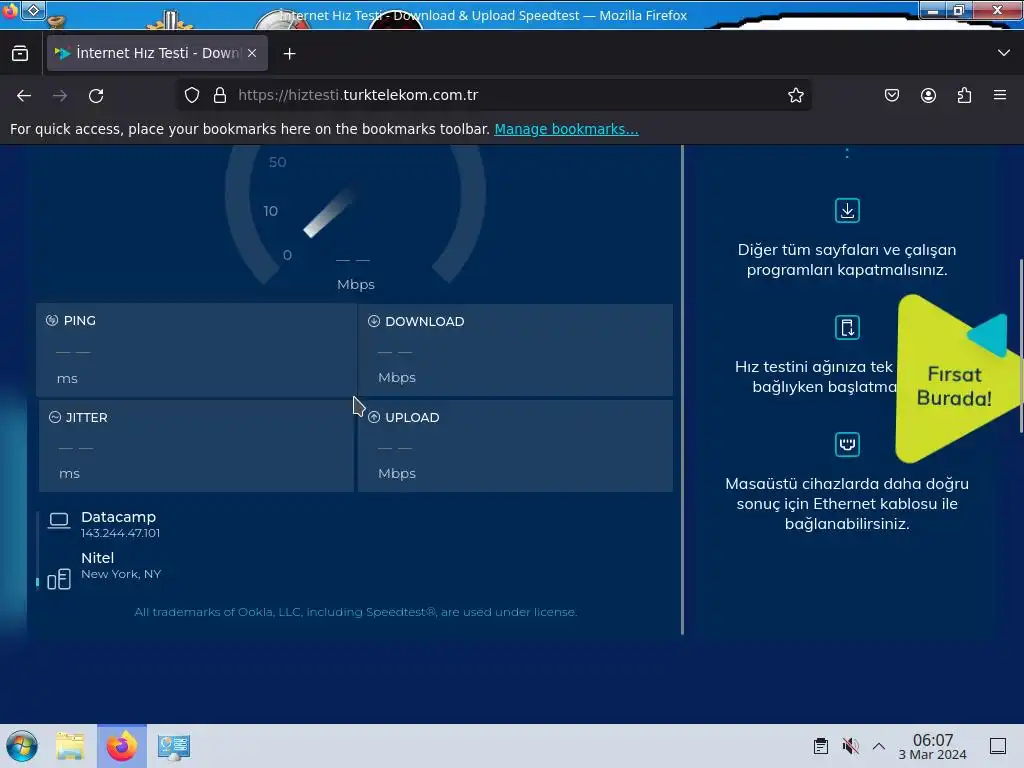The width and height of the screenshot is (1024, 768).
Task: Read the Ethernet kablosu tip text
Action: click(x=847, y=504)
